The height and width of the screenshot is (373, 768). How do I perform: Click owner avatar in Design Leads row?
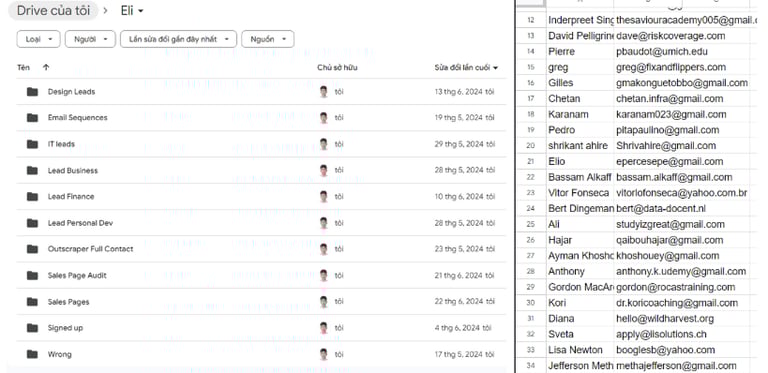[x=323, y=92]
